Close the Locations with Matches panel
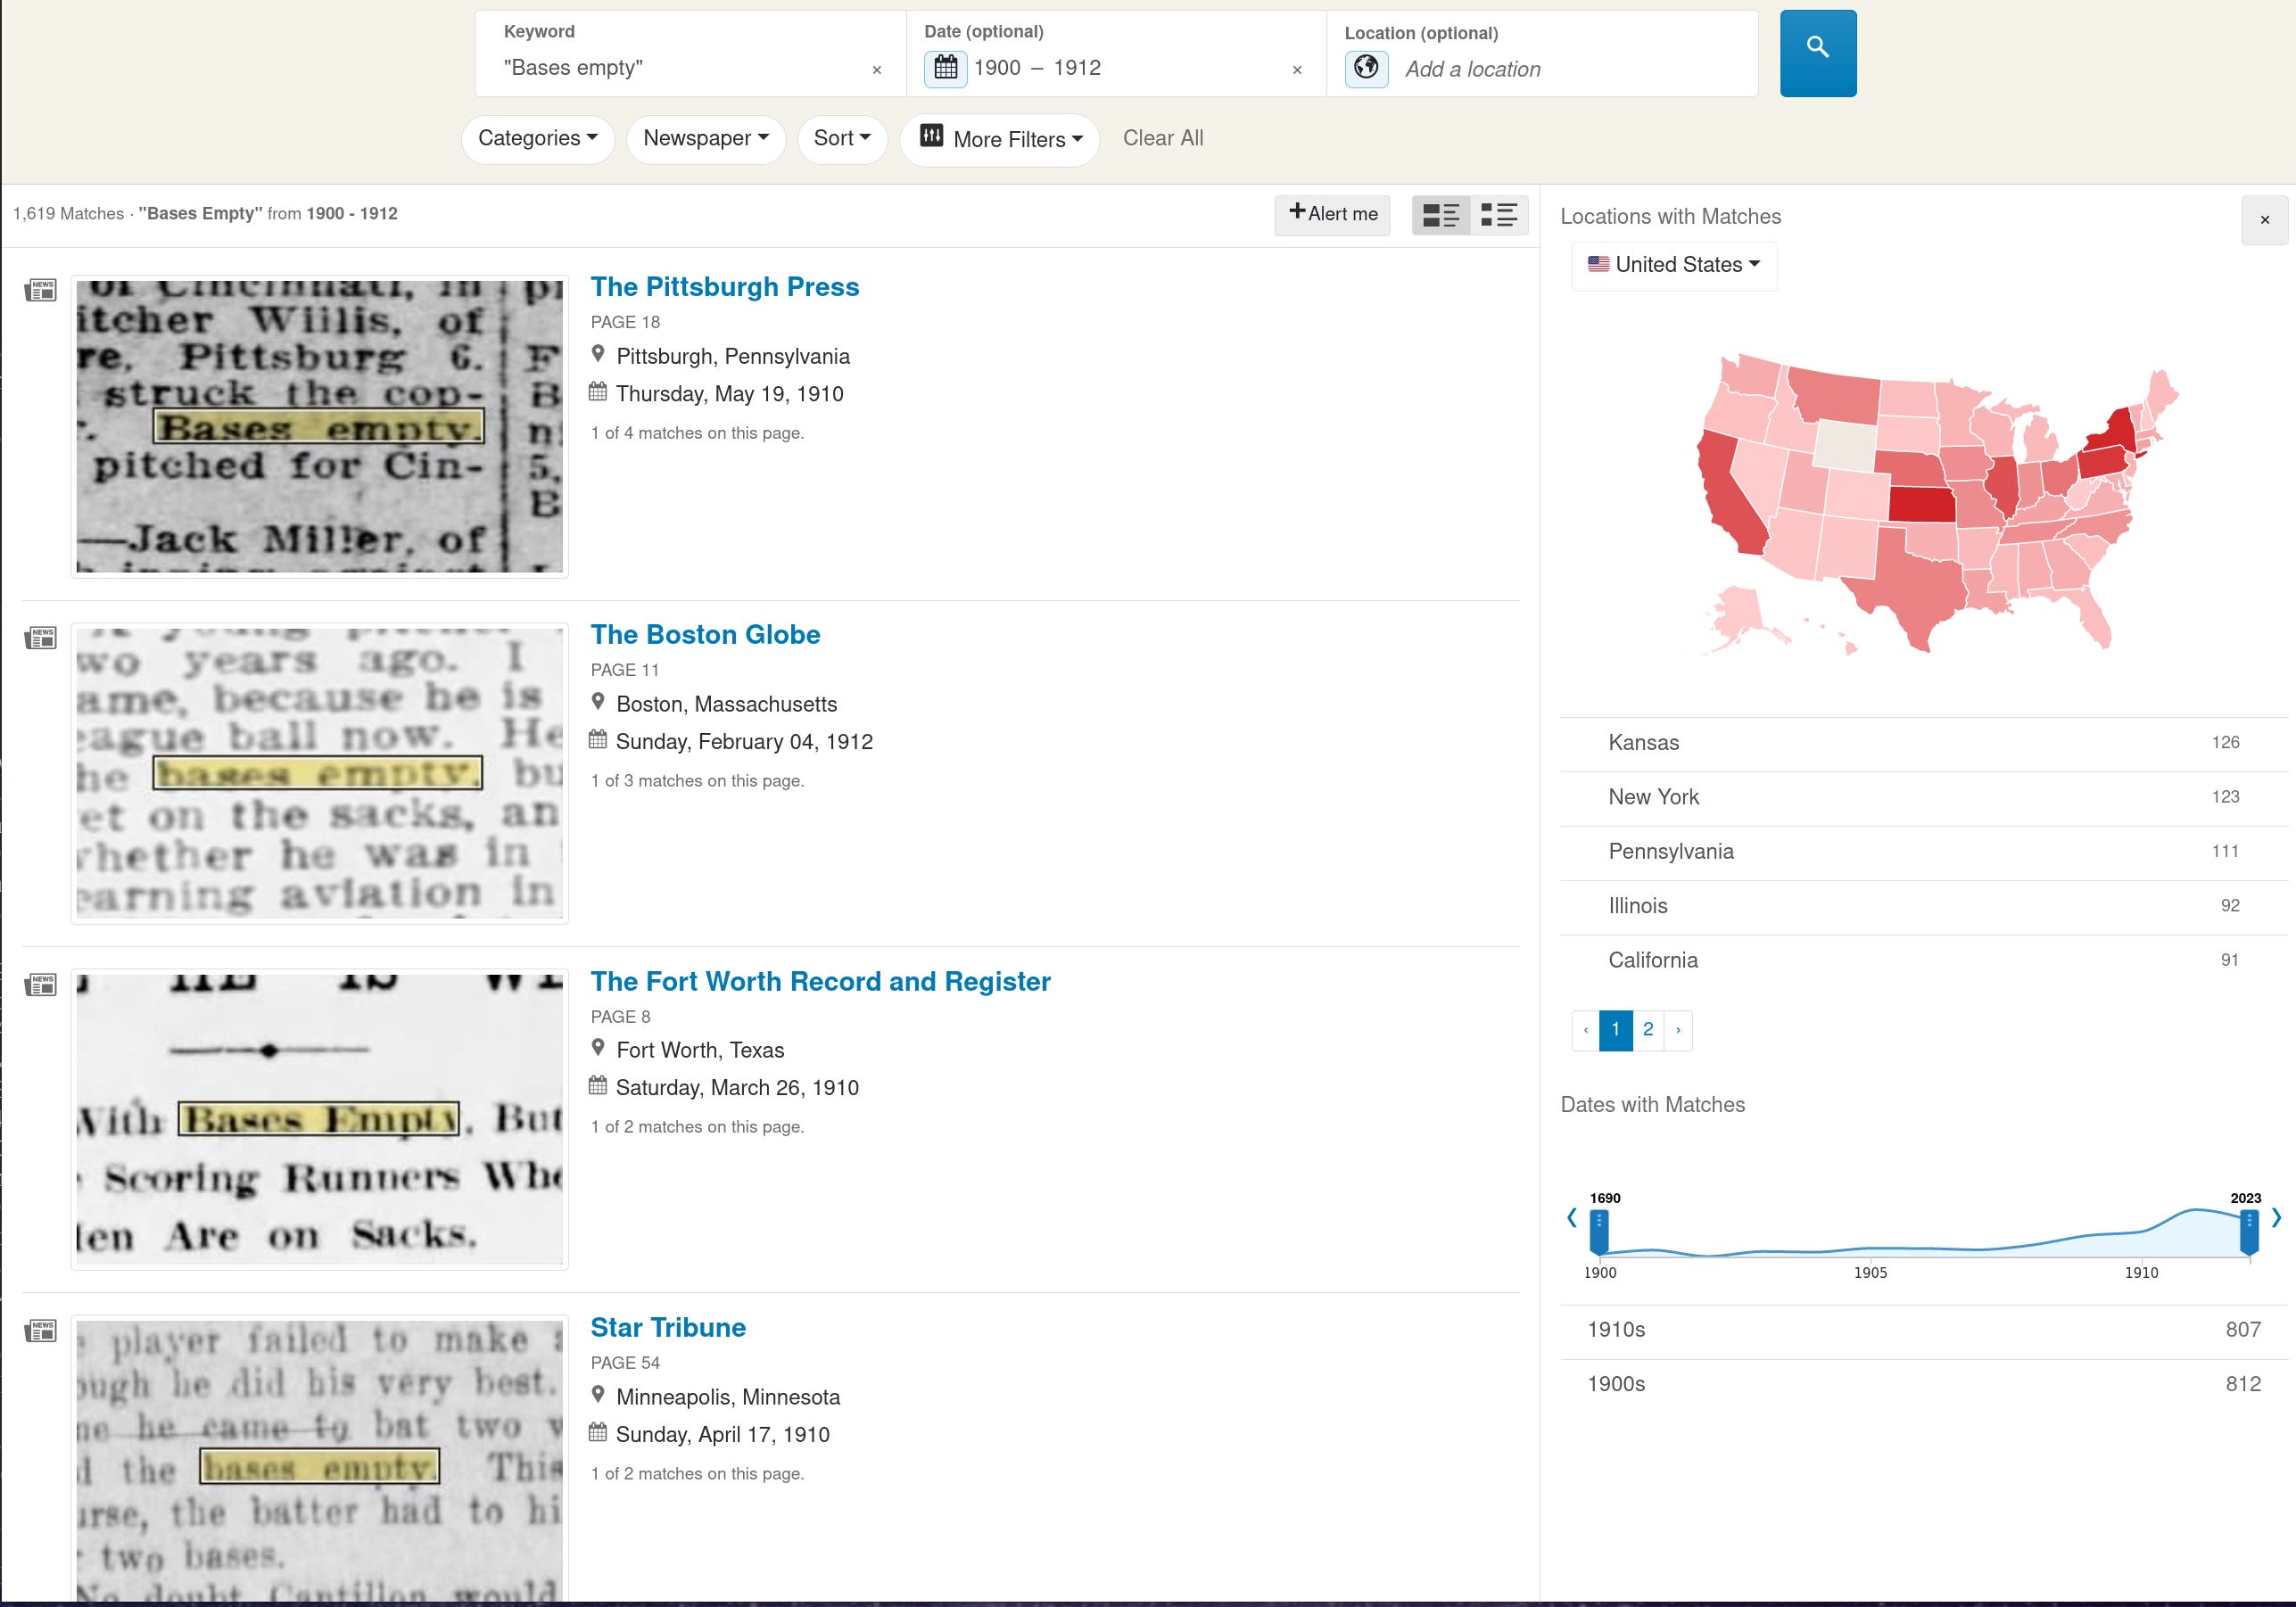Image resolution: width=2296 pixels, height=1607 pixels. click(2264, 220)
